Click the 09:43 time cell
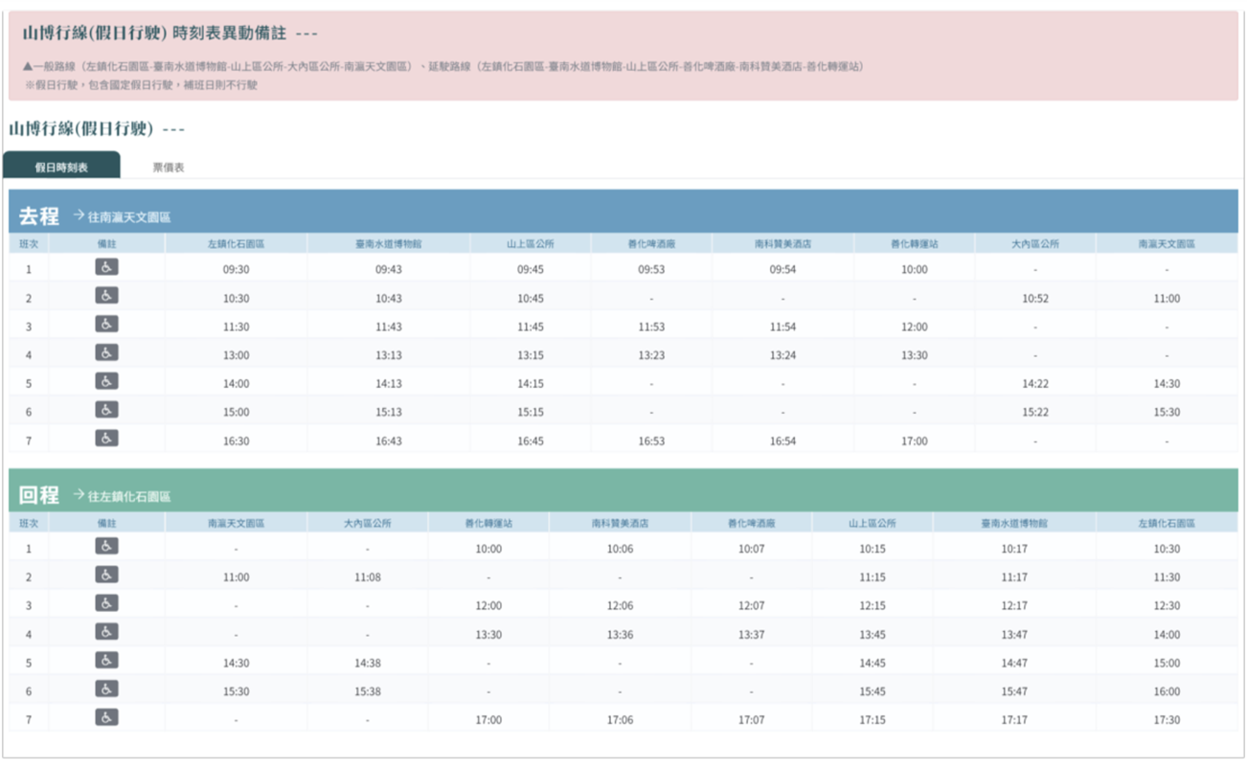 [388, 269]
